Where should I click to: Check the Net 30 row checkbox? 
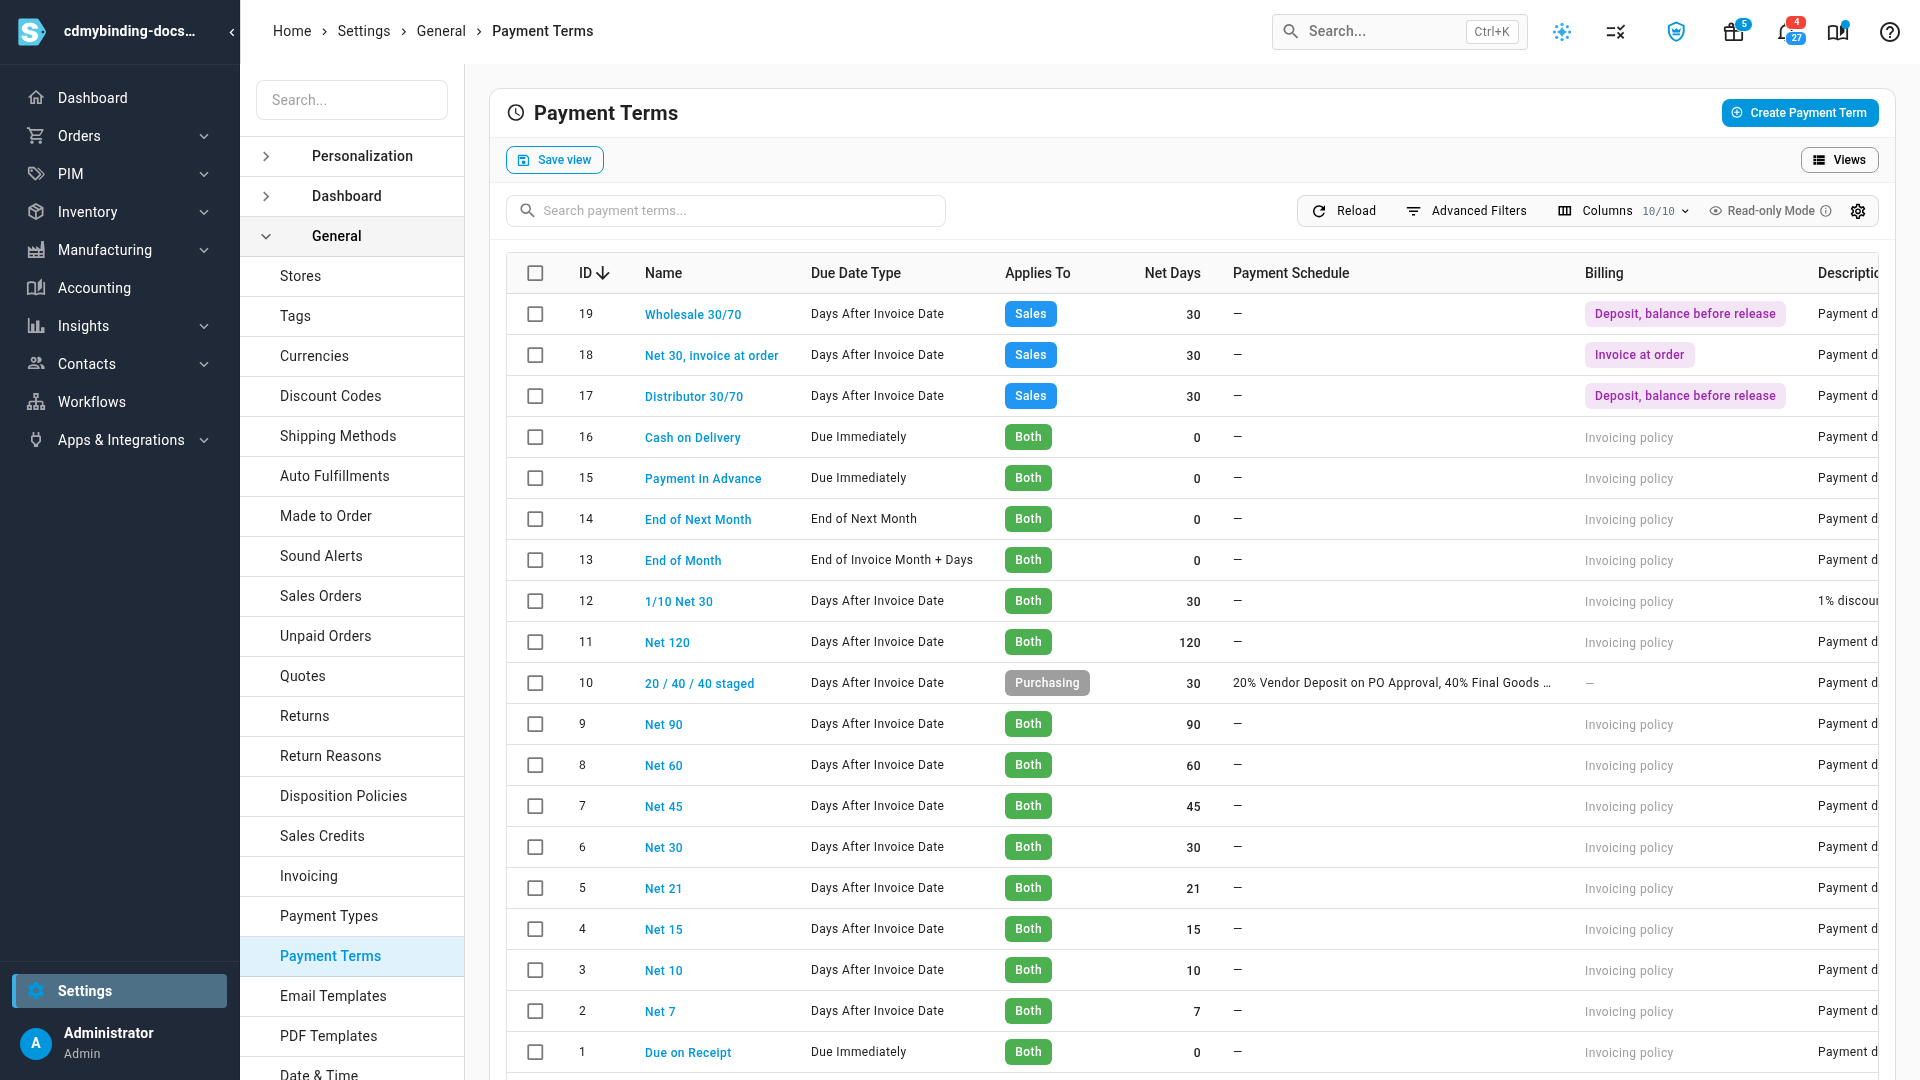click(x=536, y=847)
